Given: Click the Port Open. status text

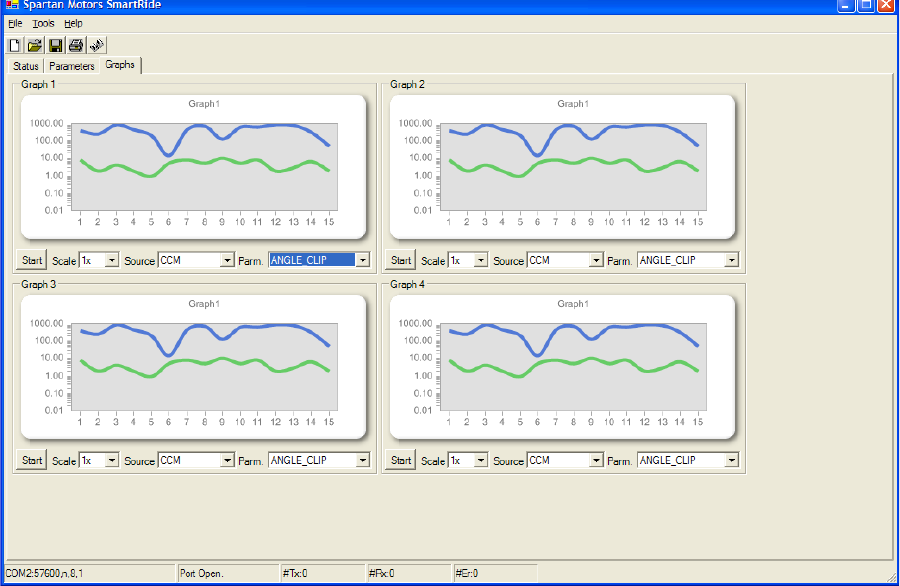Looking at the screenshot, I should click(x=201, y=573).
